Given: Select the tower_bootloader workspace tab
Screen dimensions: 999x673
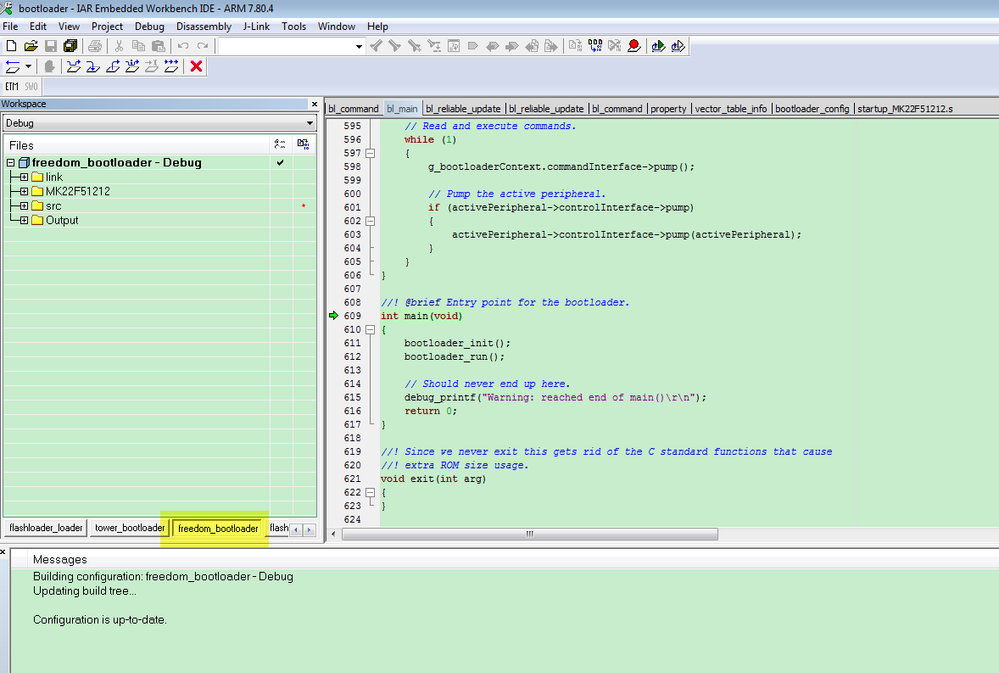Looking at the screenshot, I should click(x=129, y=528).
